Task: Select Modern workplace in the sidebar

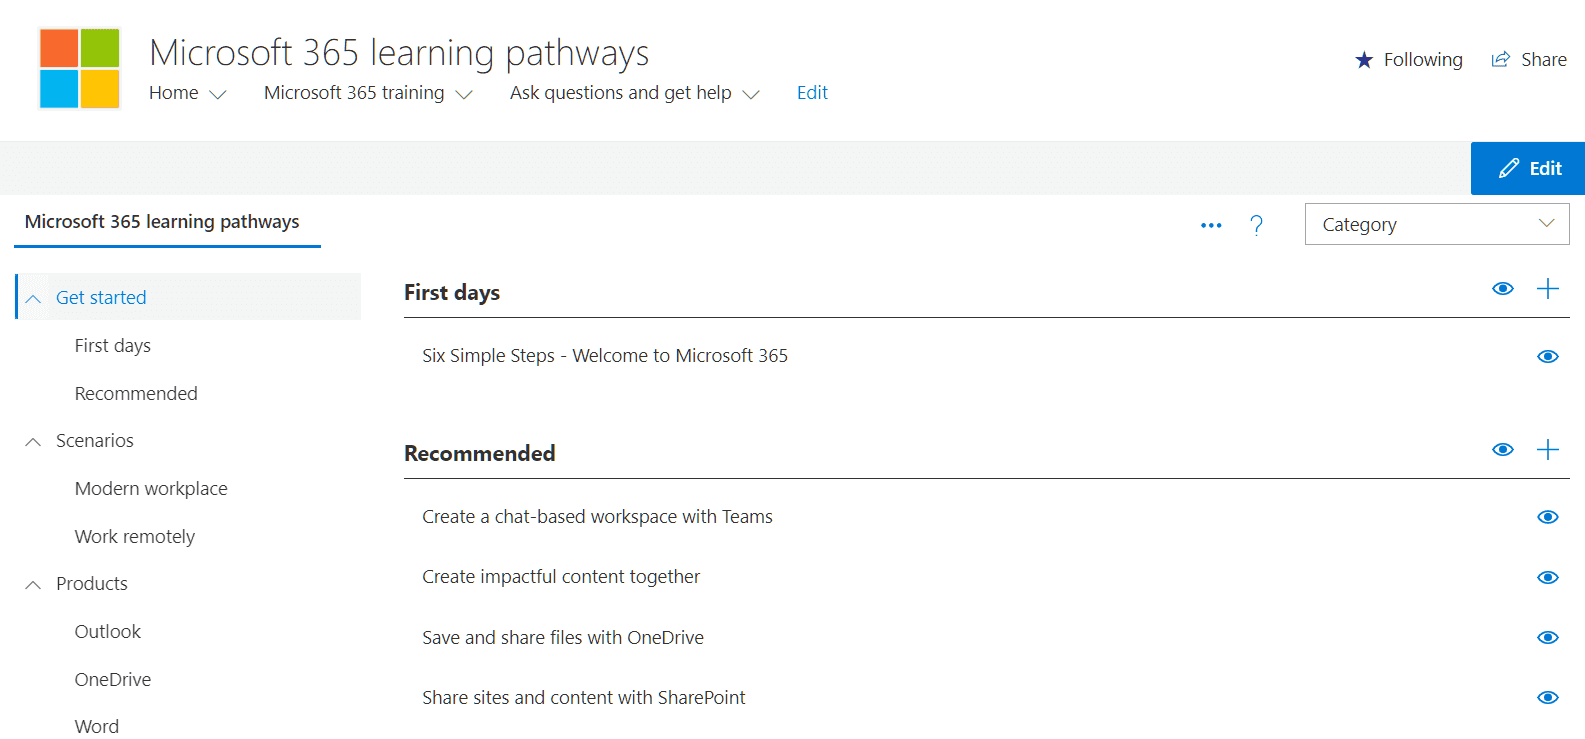Action: [151, 489]
